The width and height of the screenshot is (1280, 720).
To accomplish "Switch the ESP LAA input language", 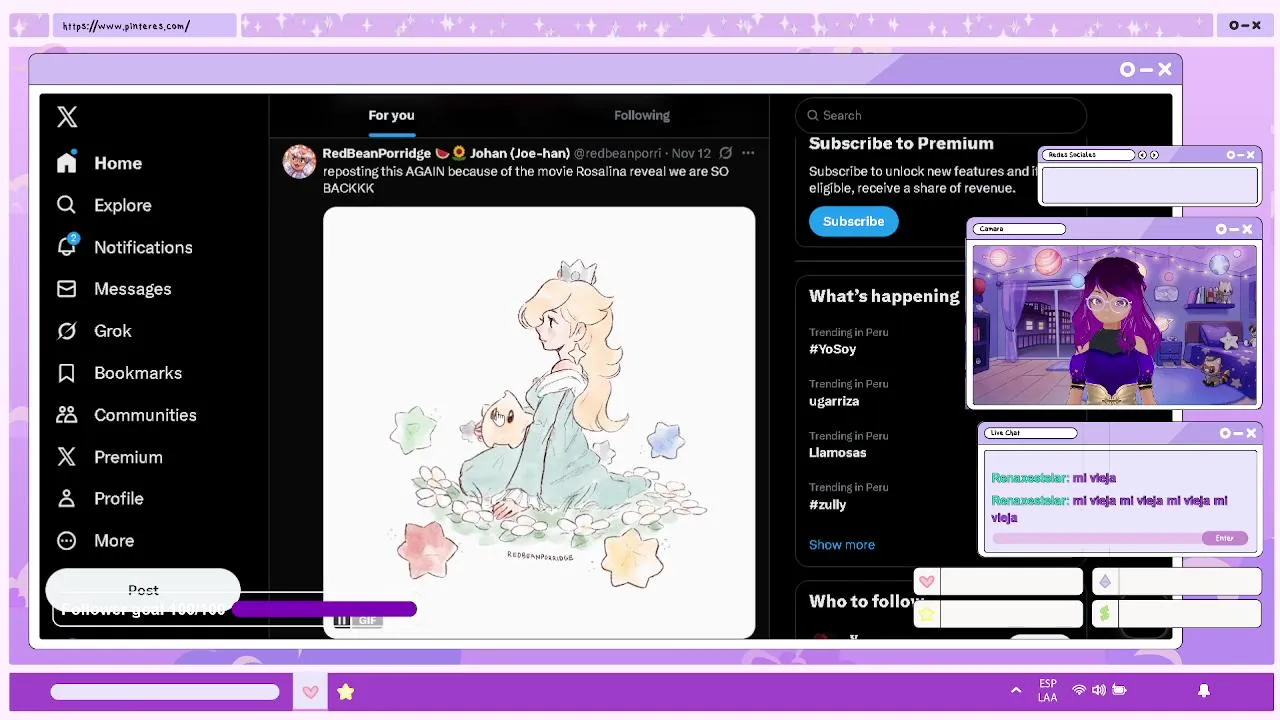I will 1047,691.
